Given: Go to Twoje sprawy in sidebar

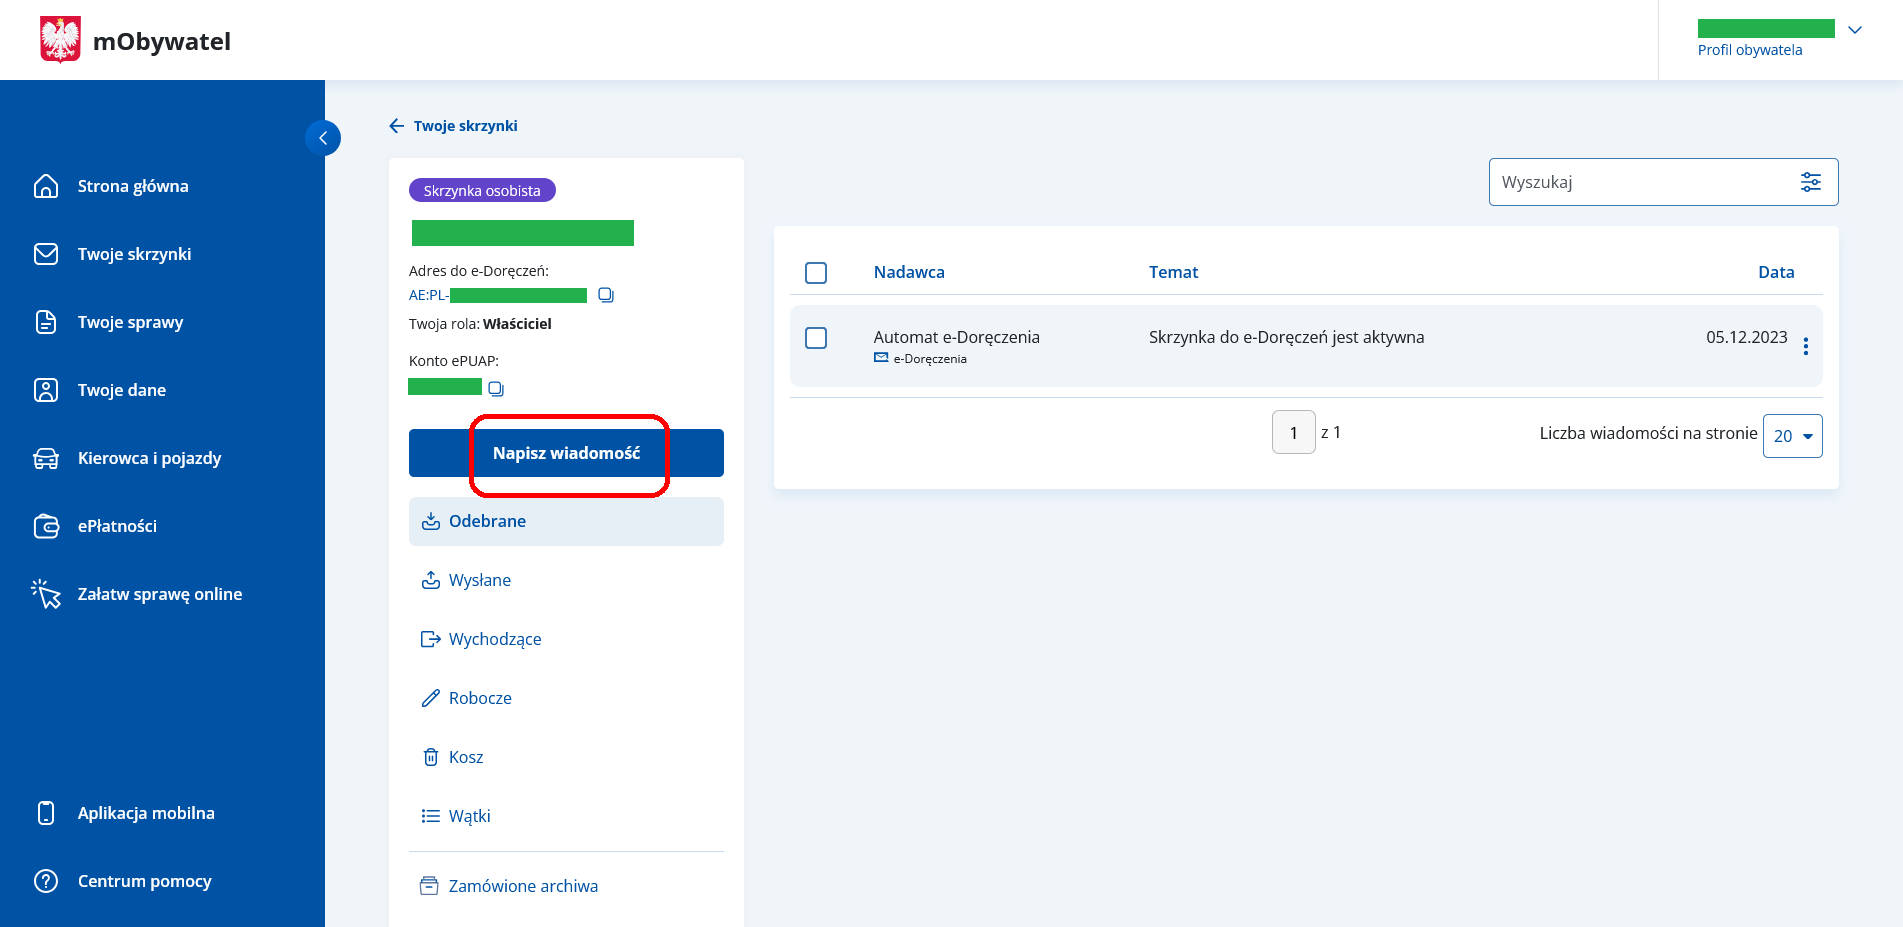Looking at the screenshot, I should point(130,322).
